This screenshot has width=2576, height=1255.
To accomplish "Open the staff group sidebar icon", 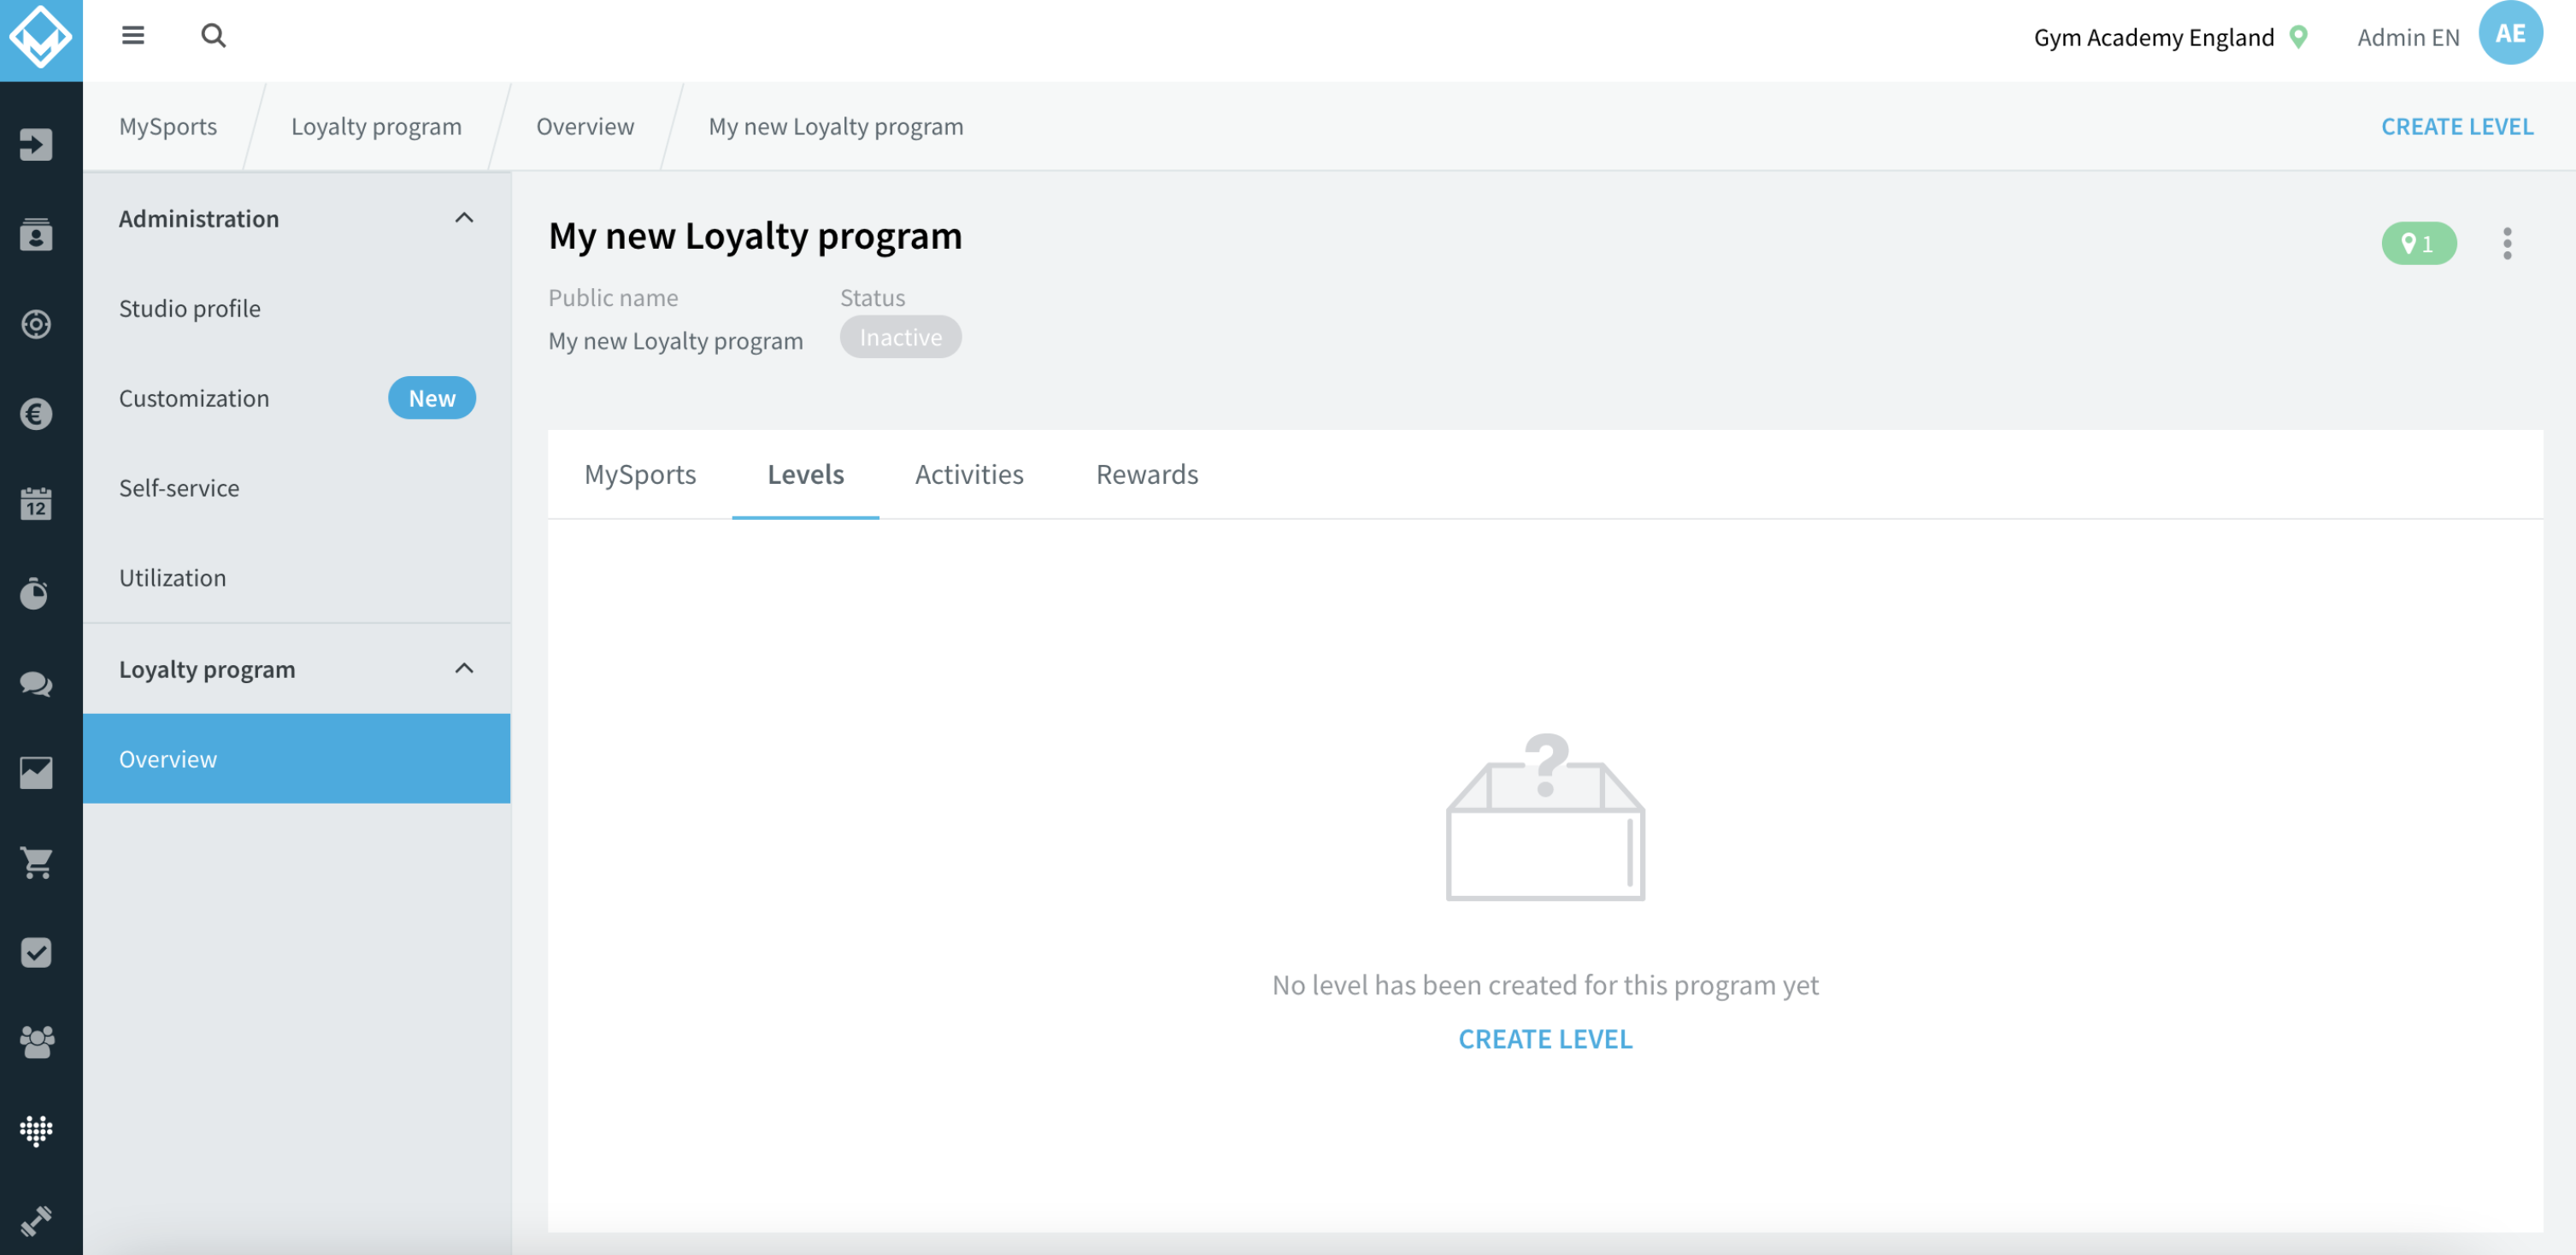I will point(36,1042).
